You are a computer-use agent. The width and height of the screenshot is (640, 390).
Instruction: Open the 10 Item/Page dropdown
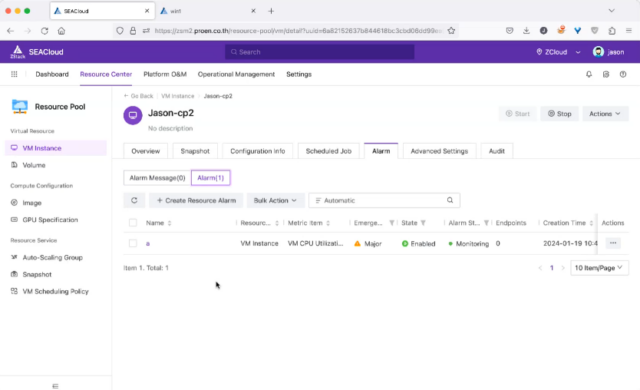pyautogui.click(x=599, y=268)
